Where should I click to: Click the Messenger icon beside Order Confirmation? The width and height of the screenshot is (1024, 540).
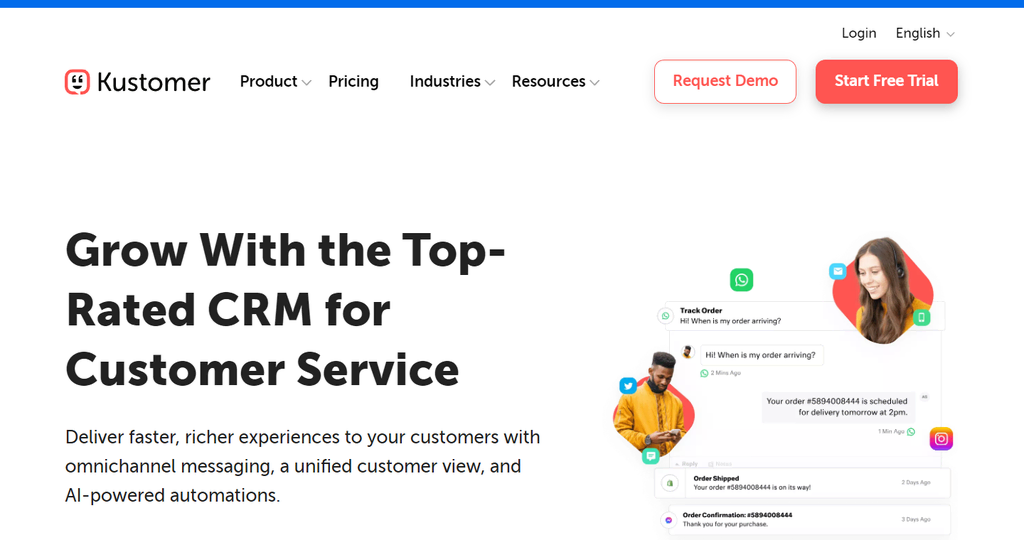click(668, 520)
